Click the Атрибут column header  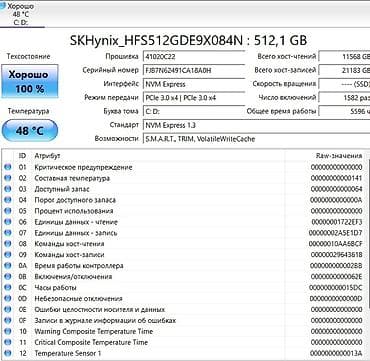(x=47, y=156)
